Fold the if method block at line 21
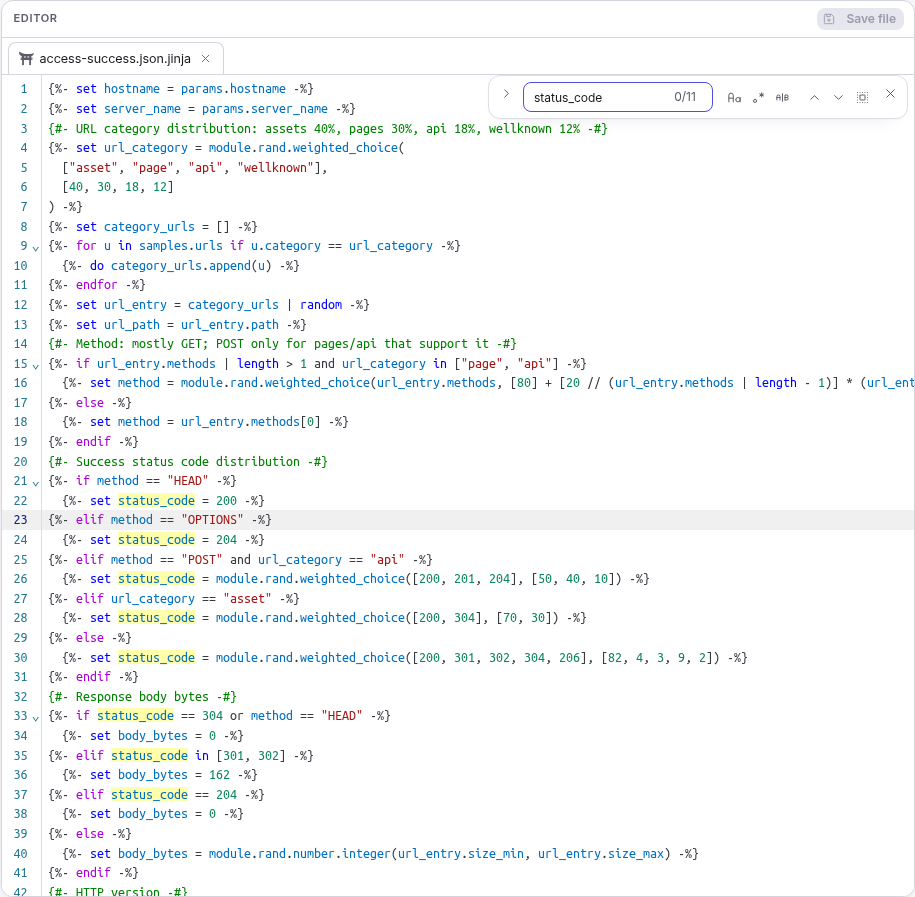The image size is (915, 897). (x=36, y=484)
